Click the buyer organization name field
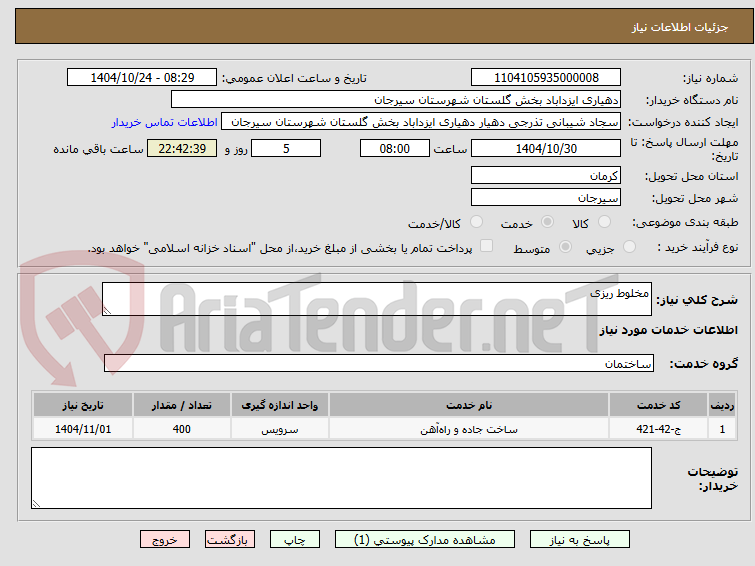This screenshot has height=566, width=755. (x=396, y=100)
